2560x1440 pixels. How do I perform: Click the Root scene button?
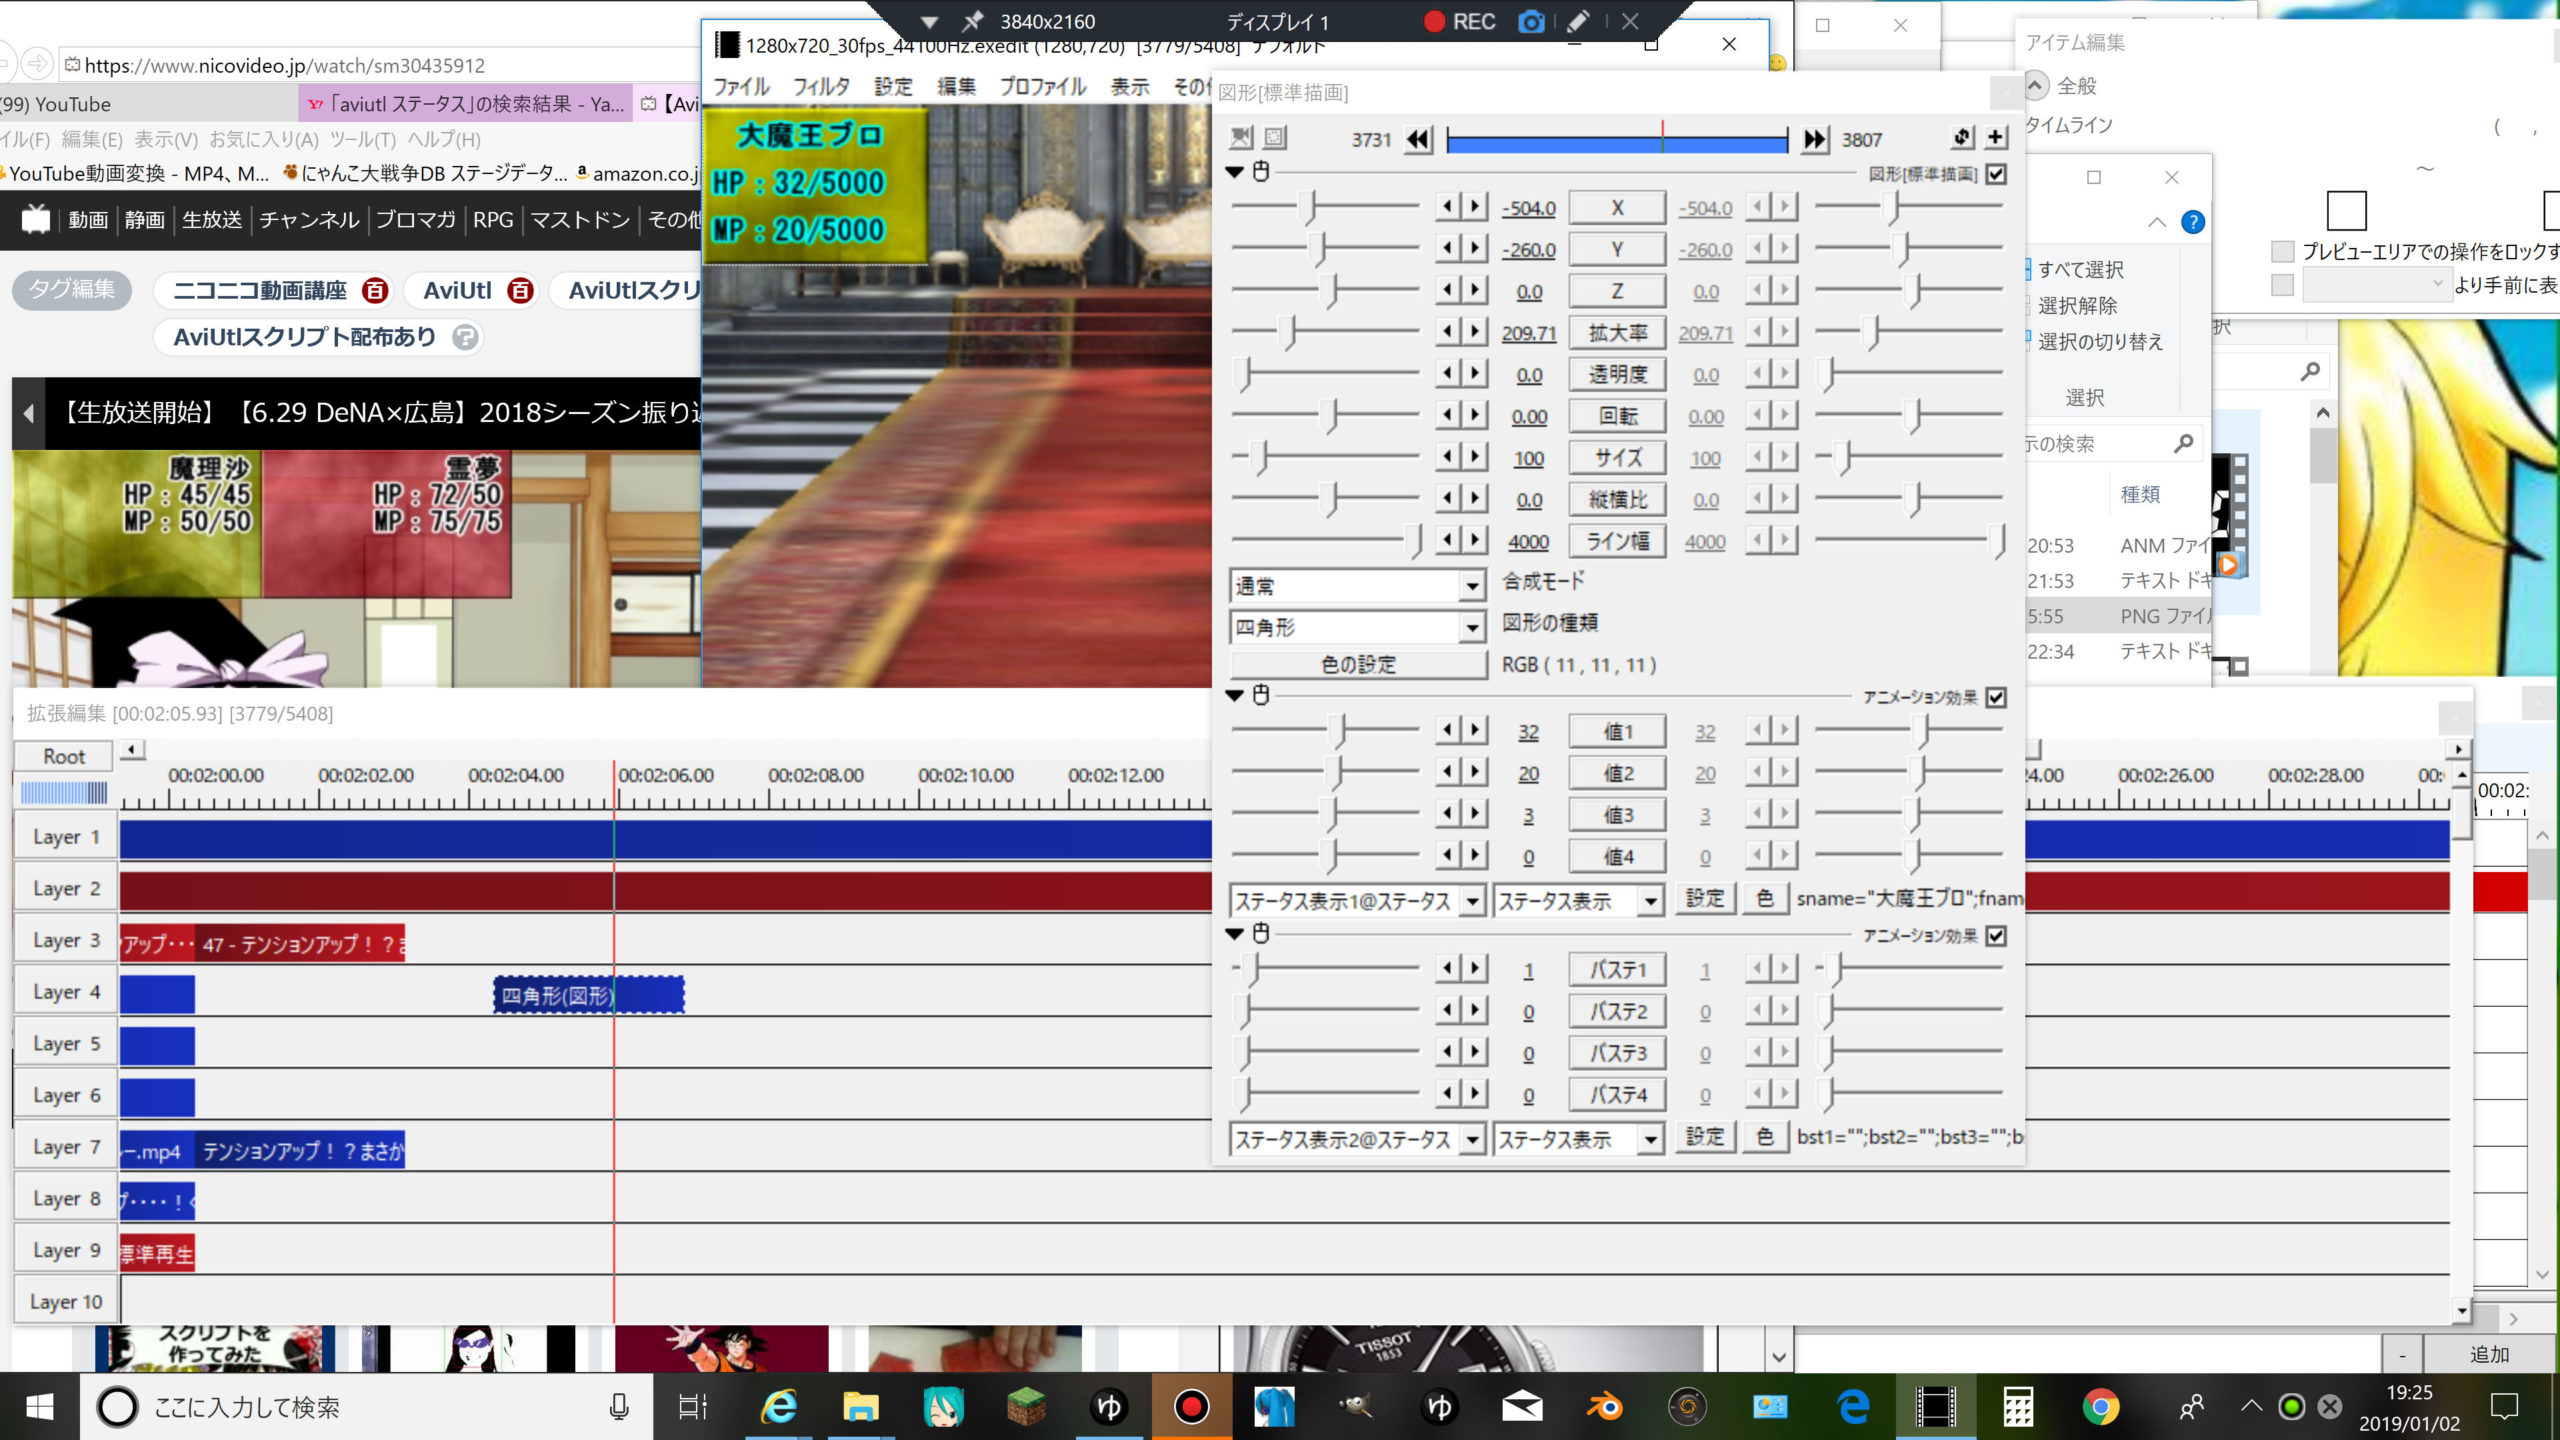[x=64, y=757]
